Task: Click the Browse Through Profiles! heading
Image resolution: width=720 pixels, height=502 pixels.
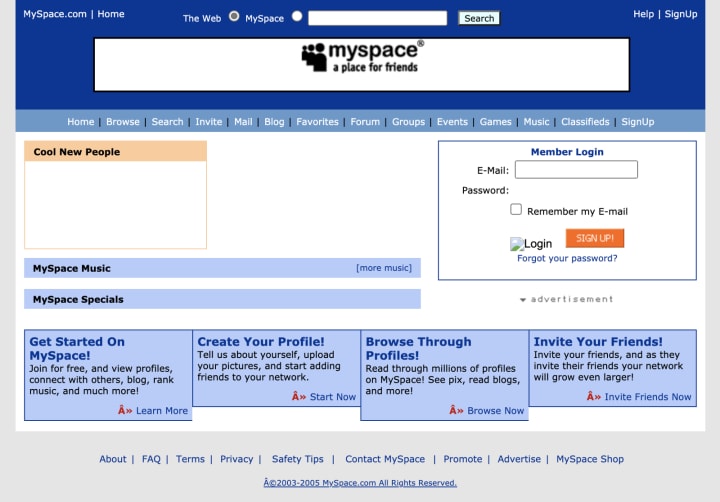Action: tap(418, 349)
